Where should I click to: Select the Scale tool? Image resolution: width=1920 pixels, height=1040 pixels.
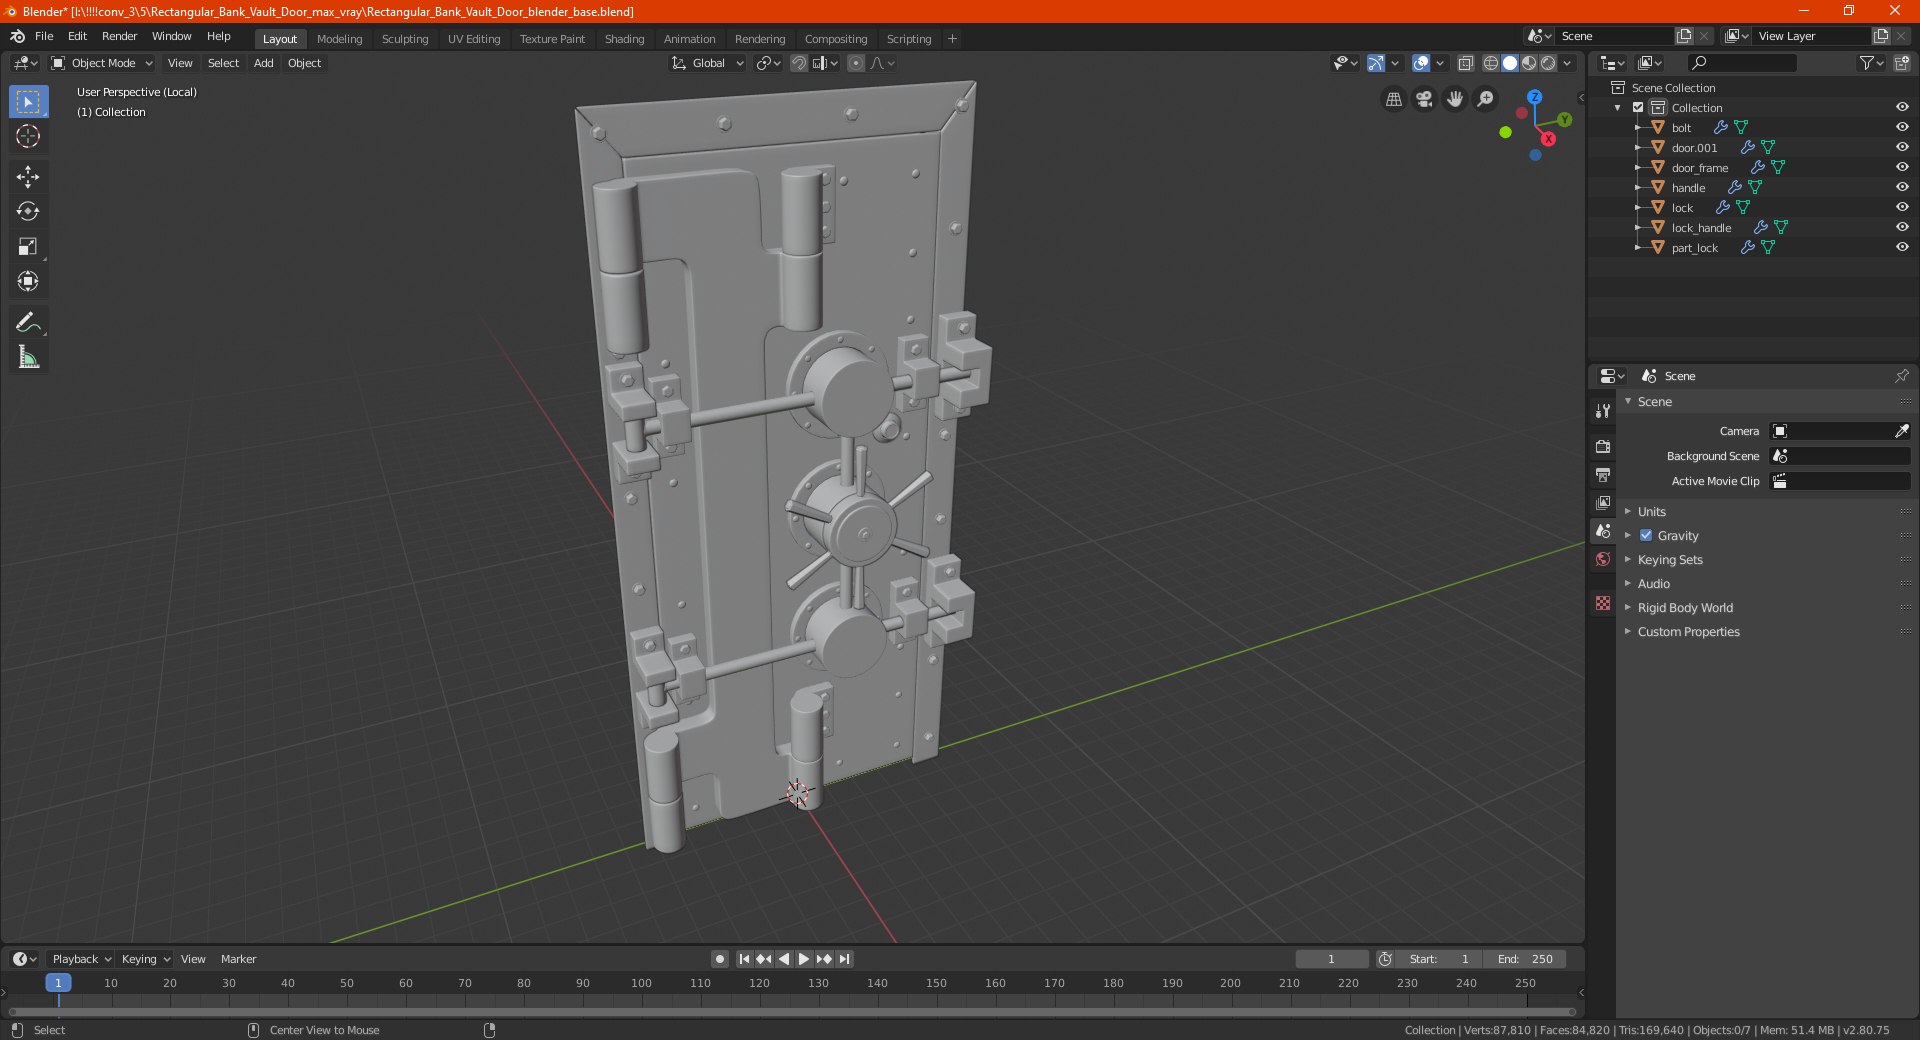[x=28, y=247]
